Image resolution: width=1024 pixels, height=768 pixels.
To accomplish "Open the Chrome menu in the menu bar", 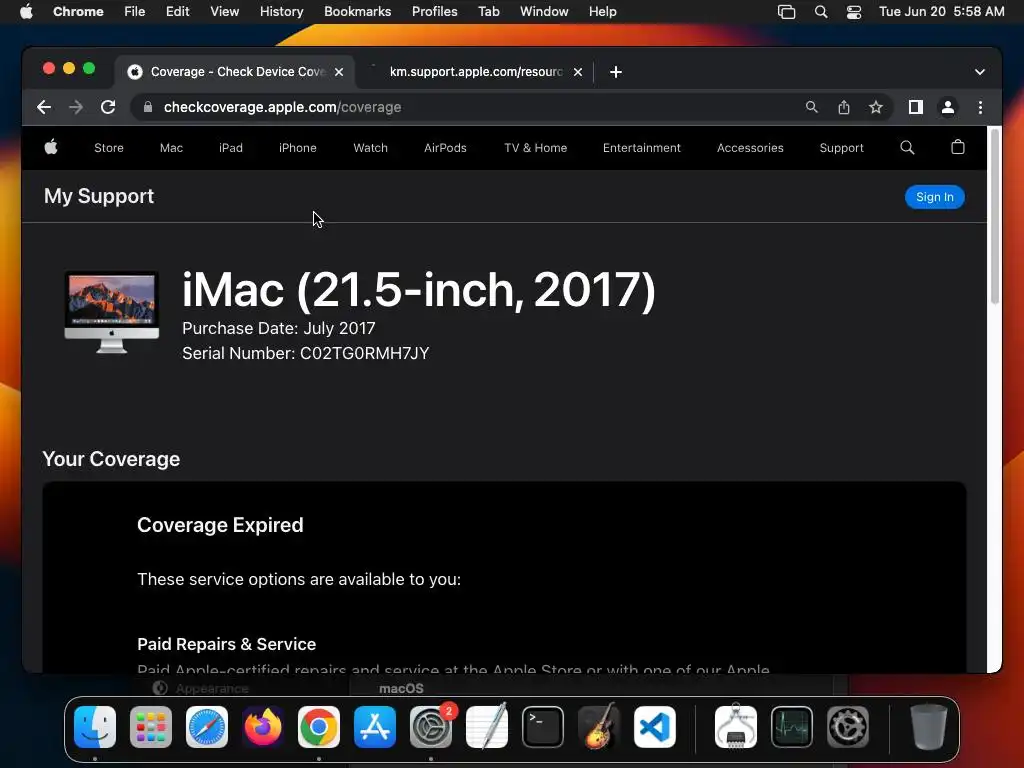I will [x=78, y=12].
